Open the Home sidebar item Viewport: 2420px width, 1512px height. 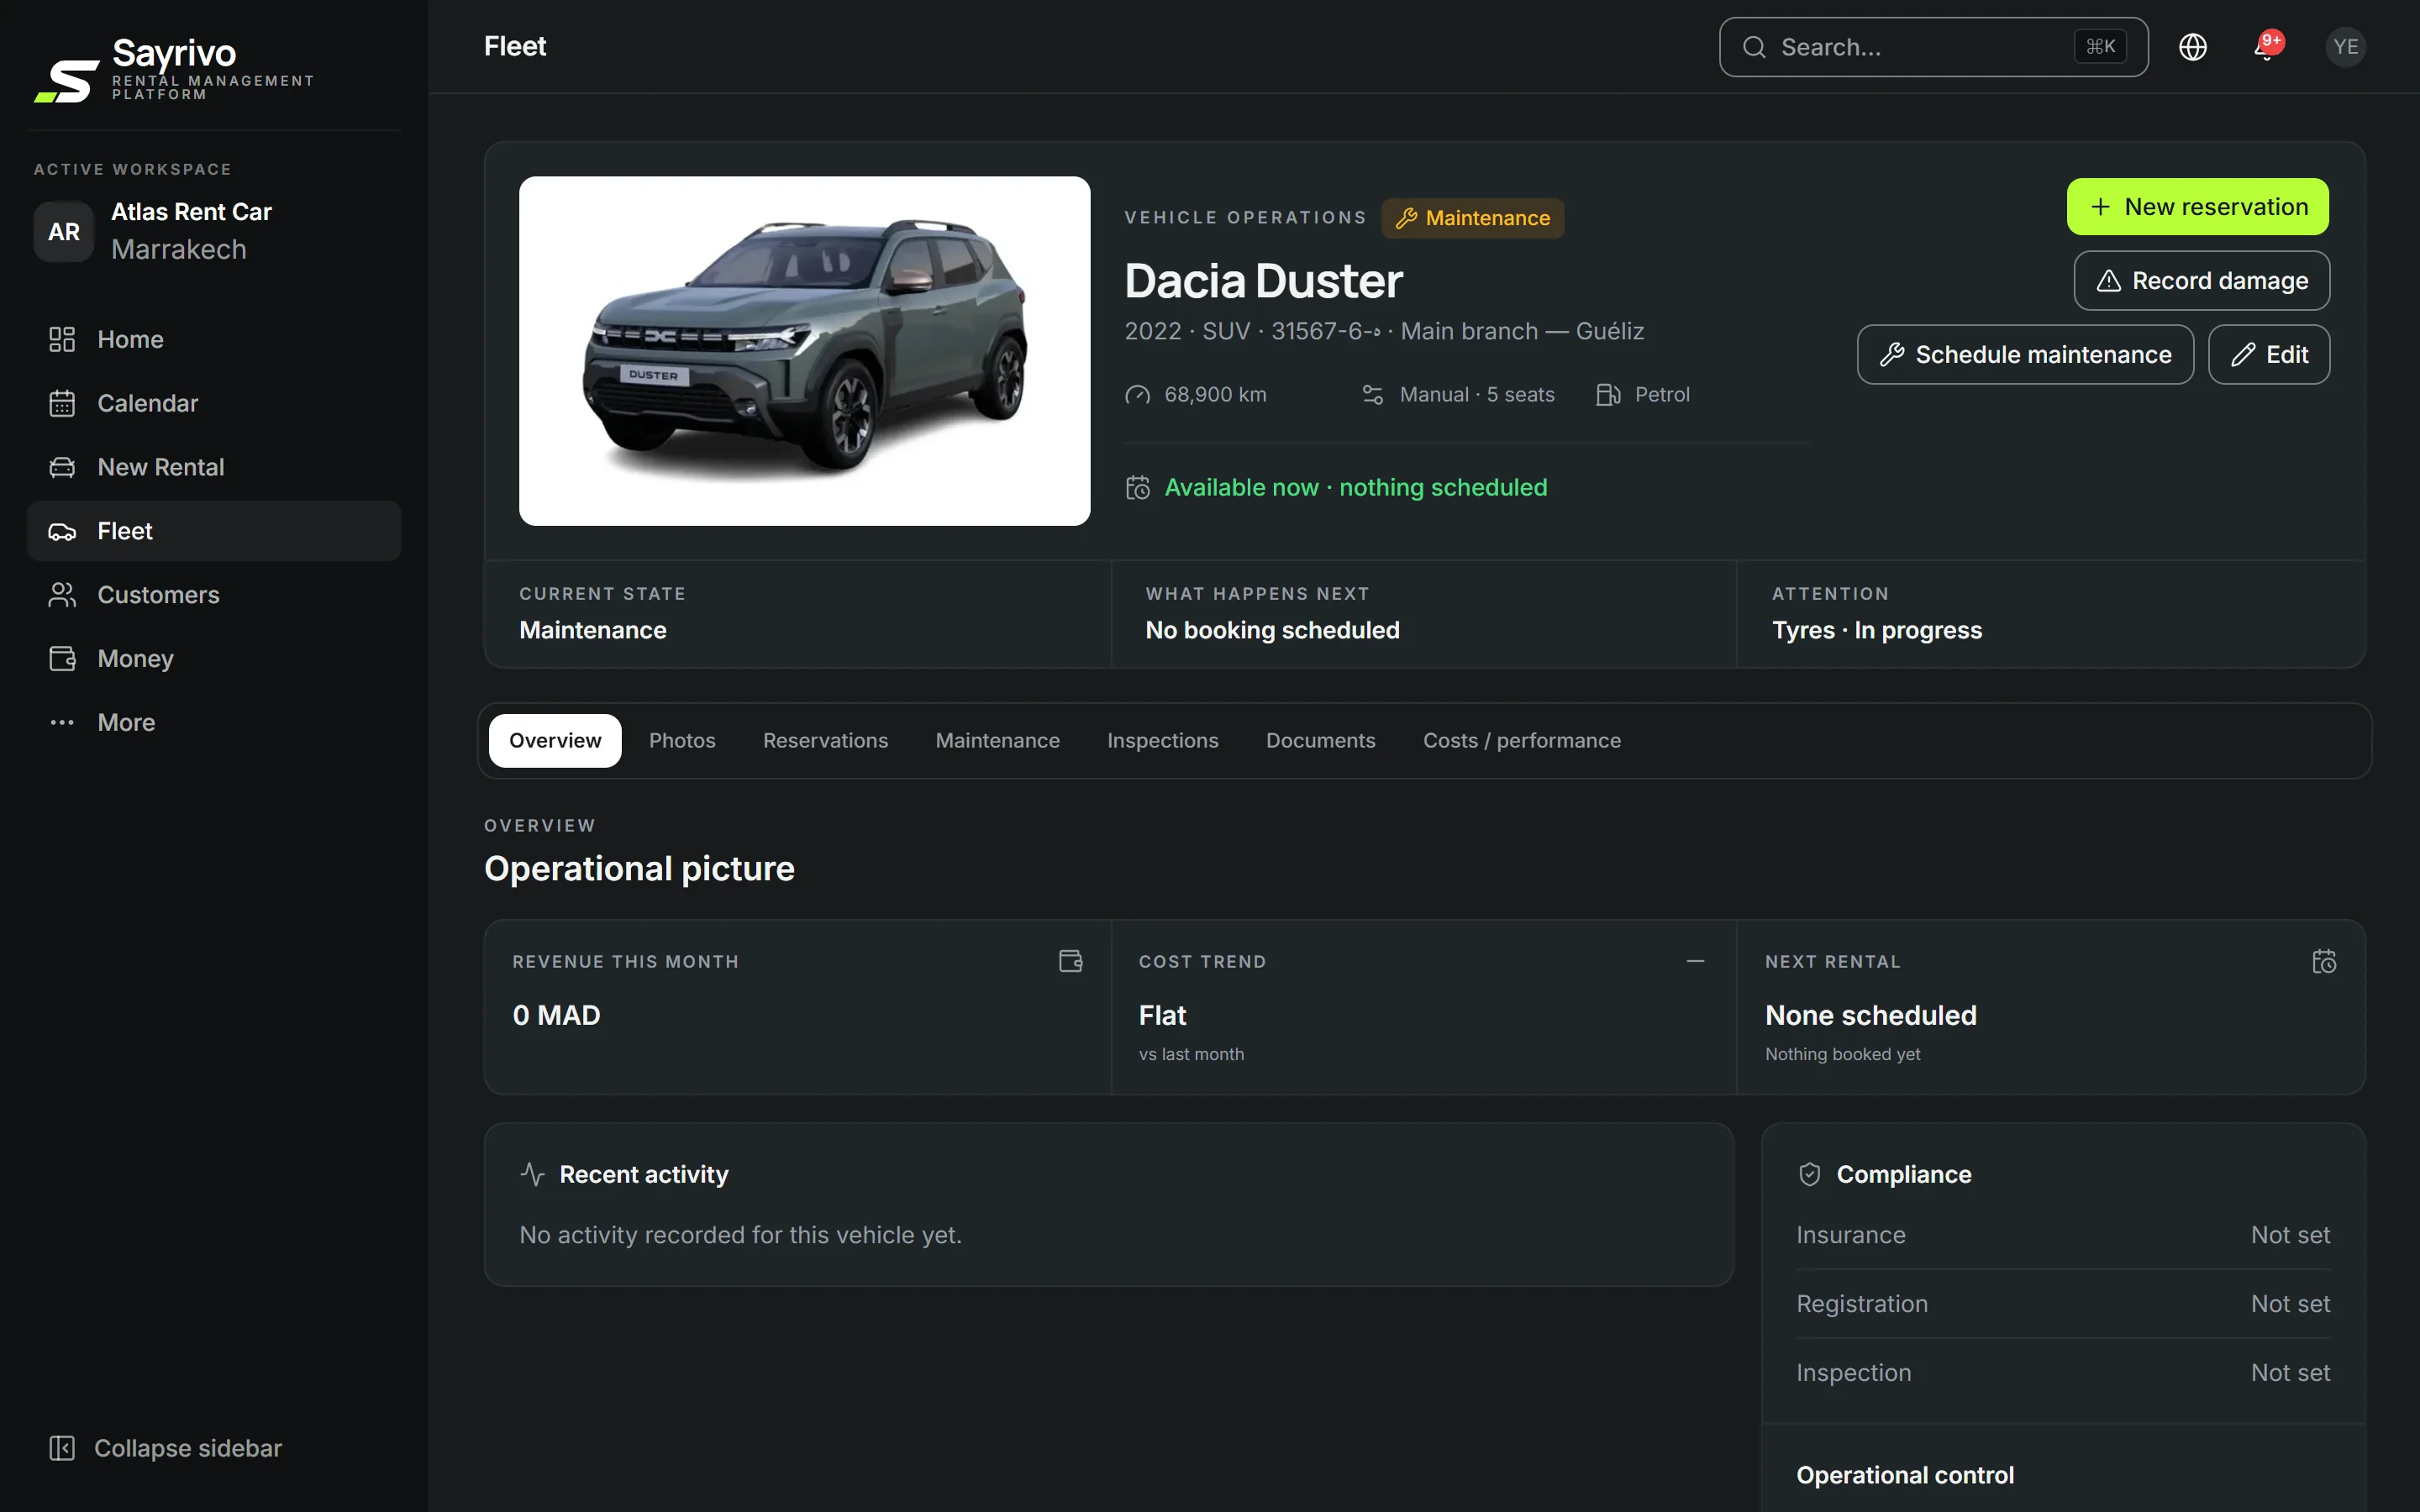point(213,339)
